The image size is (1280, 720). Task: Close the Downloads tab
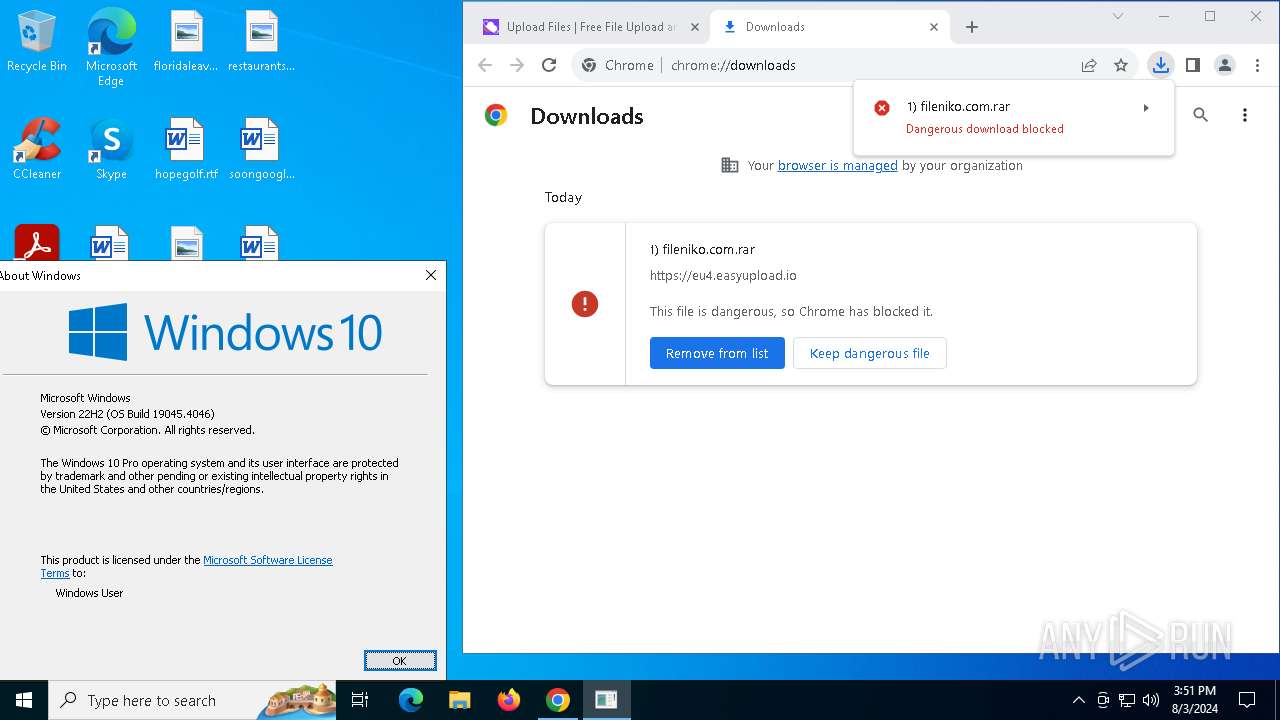pyautogui.click(x=934, y=27)
